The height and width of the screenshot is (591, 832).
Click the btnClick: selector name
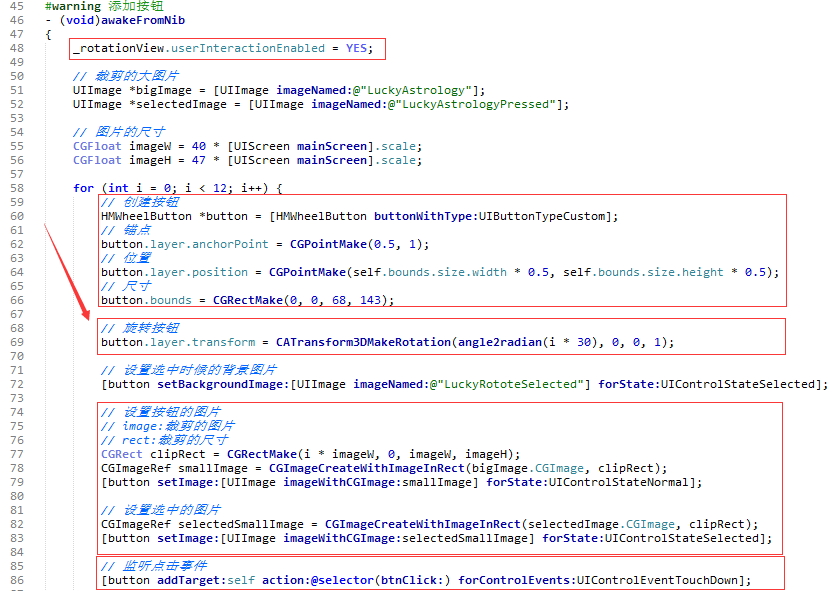tap(412, 580)
